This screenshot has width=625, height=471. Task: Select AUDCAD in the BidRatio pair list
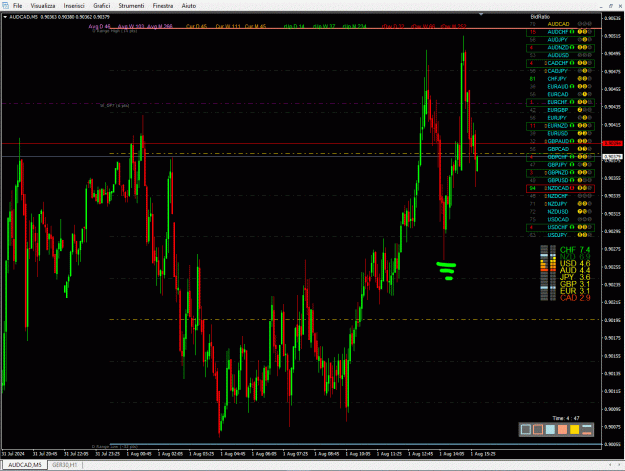coord(558,24)
